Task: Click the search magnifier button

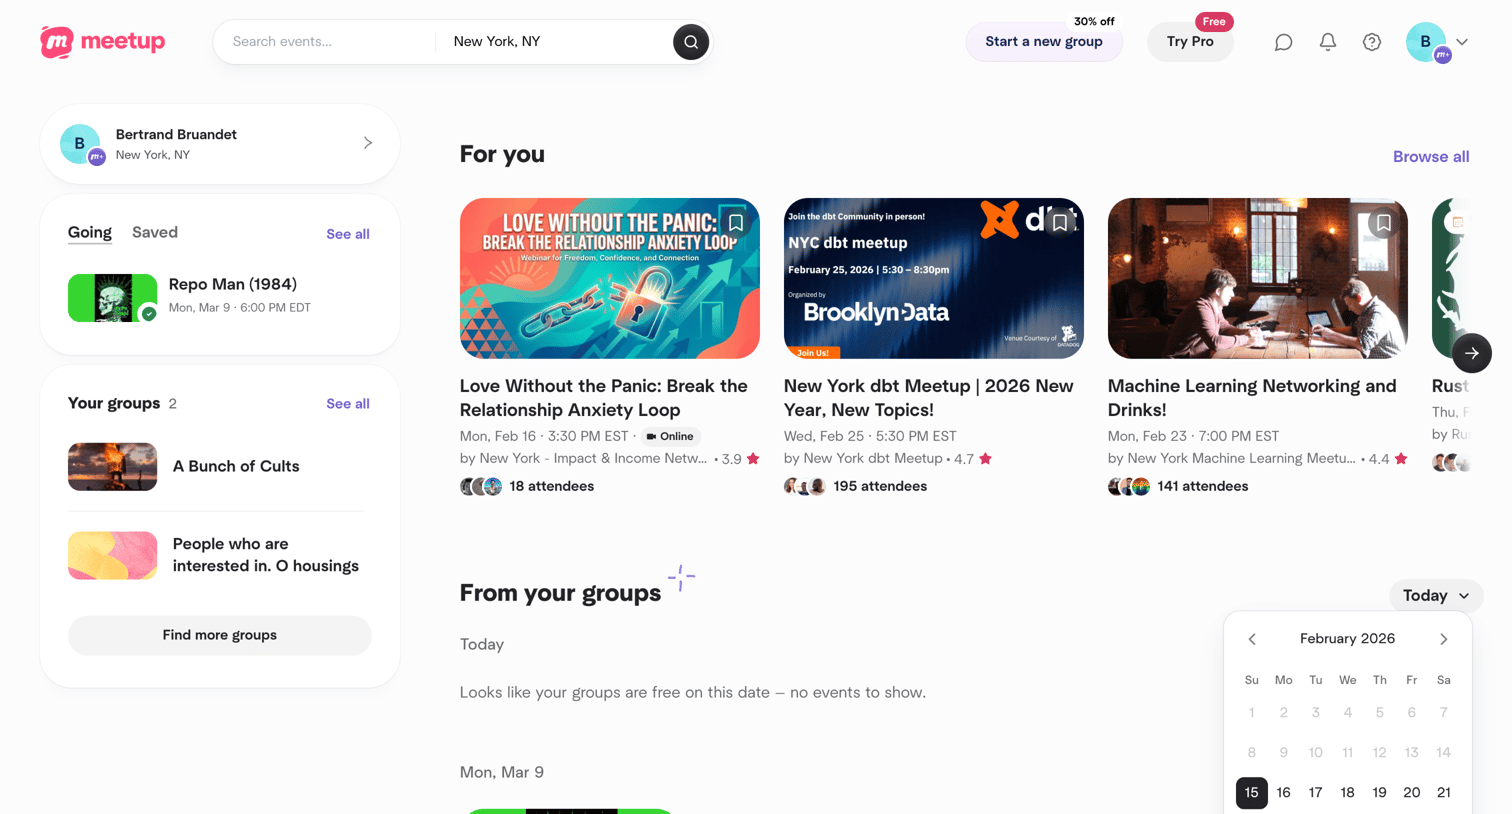Action: click(690, 42)
